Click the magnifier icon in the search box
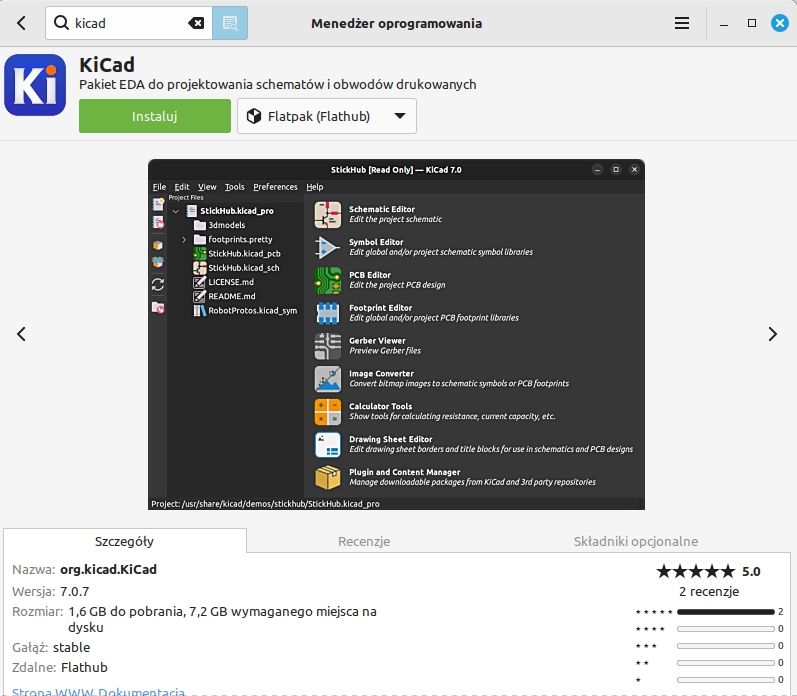 62,23
